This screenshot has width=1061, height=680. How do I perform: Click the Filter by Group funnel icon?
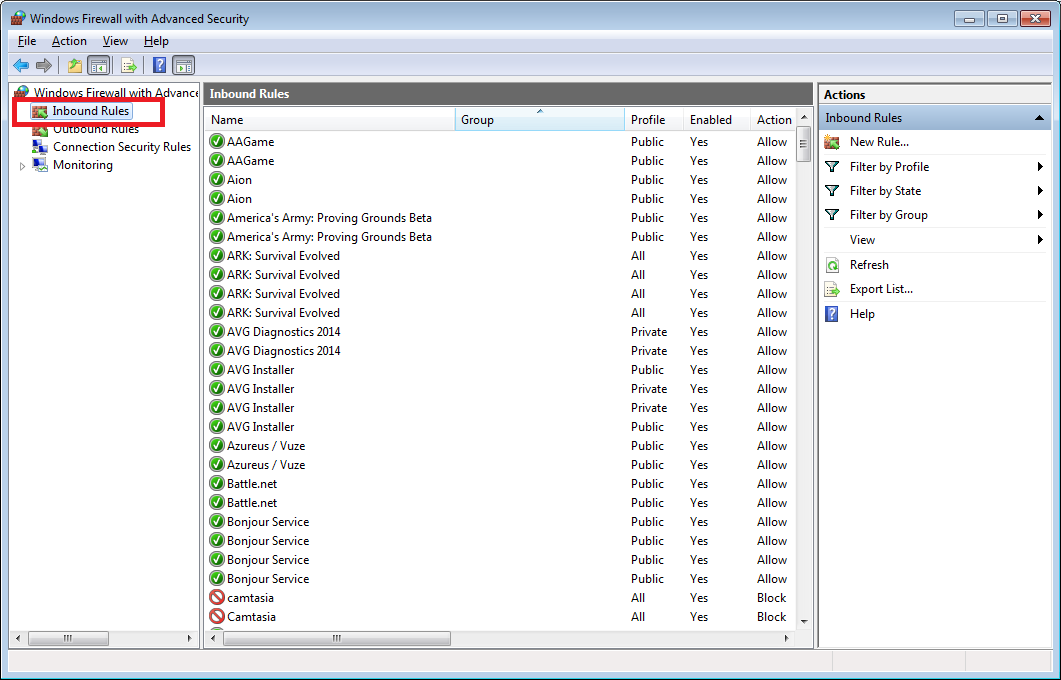pos(832,215)
